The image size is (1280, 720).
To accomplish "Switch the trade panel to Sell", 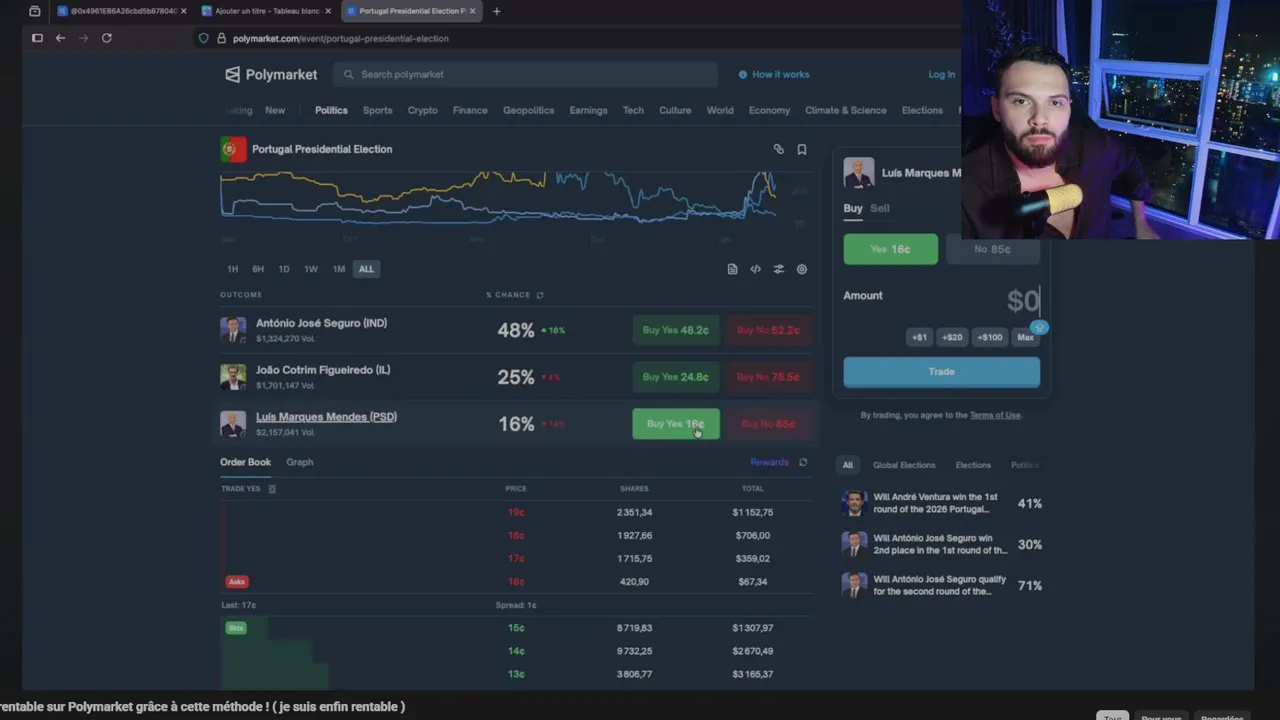I will pos(880,208).
